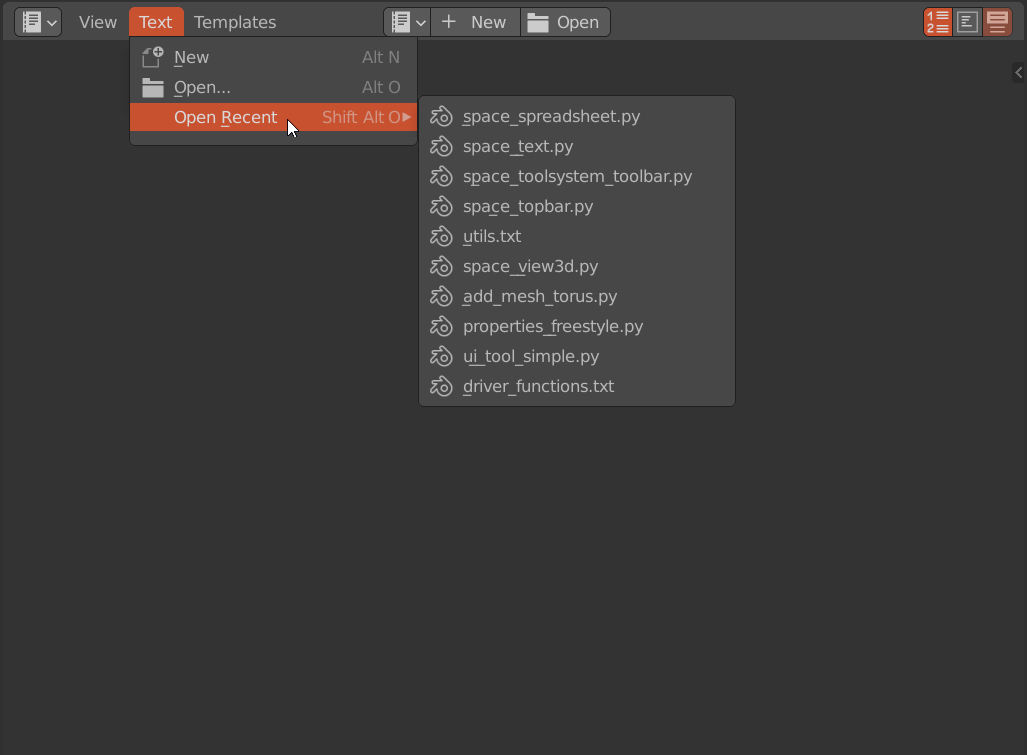Click the folder icon beside Open...
The image size is (1027, 755).
153,87
